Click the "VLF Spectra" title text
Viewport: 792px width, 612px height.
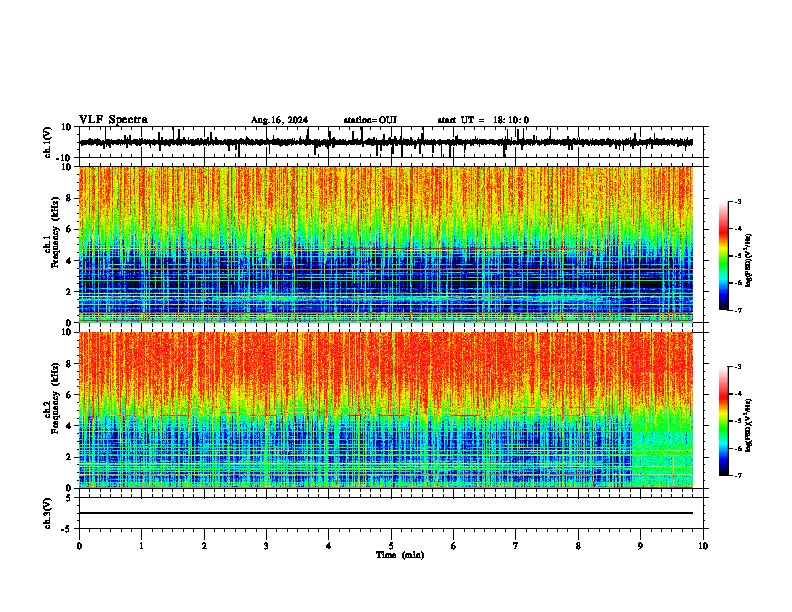tap(113, 119)
